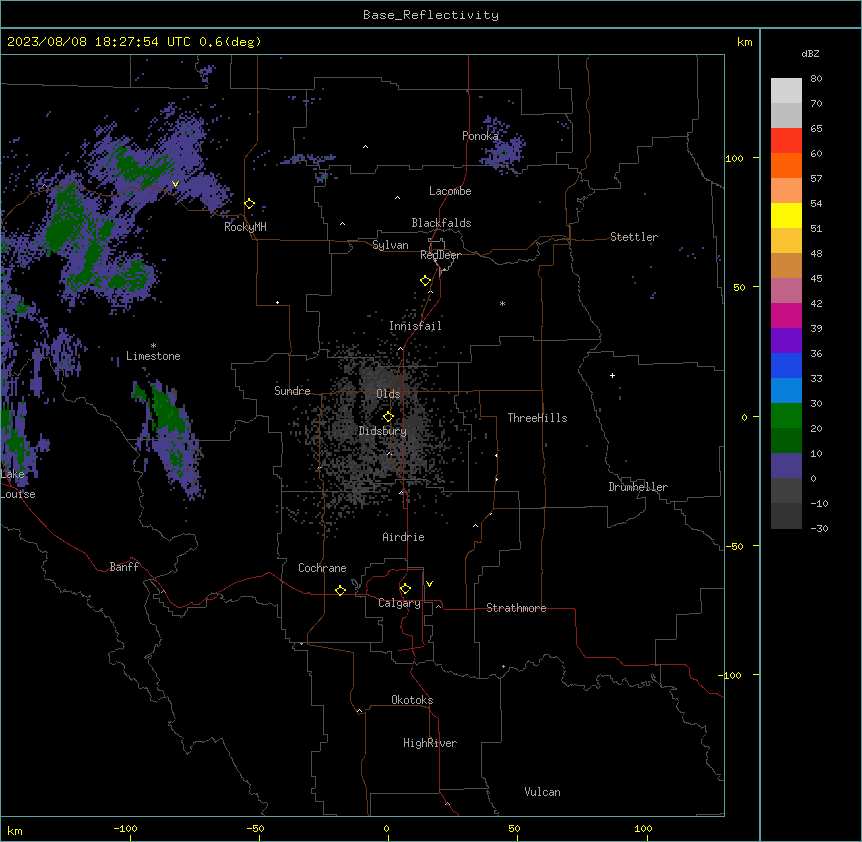Click the Airdrie city label
Screen dimensions: 862x842
point(403,537)
